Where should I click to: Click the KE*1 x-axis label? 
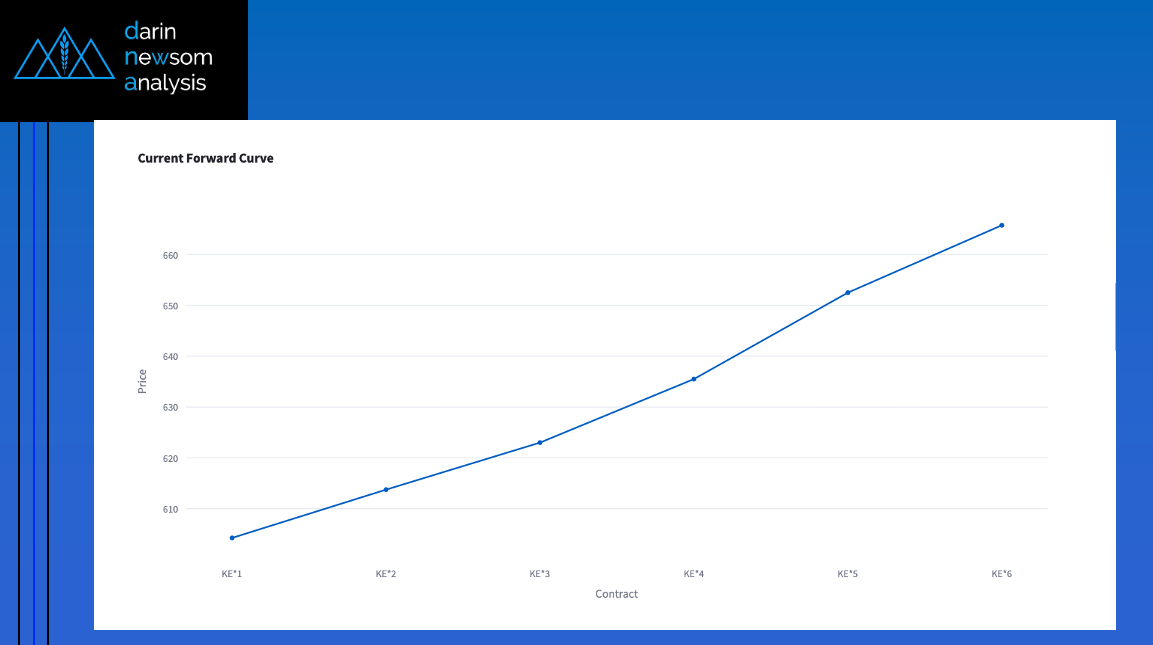click(232, 574)
